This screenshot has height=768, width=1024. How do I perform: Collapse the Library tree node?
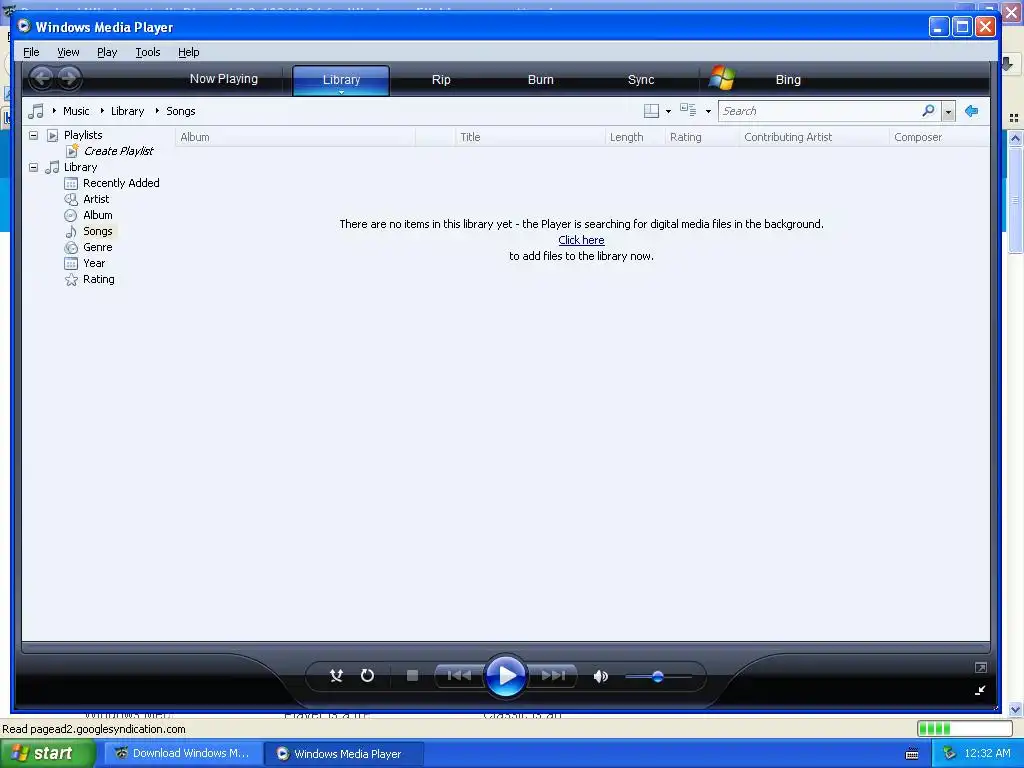coord(33,167)
